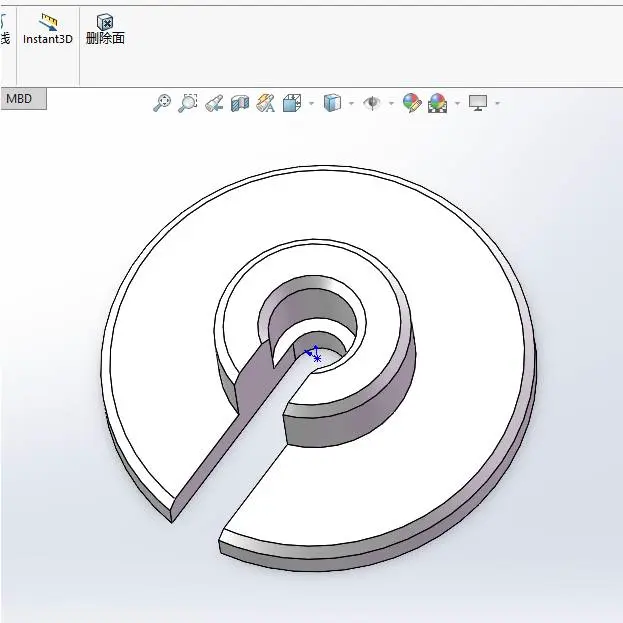This screenshot has height=623, width=623.
Task: Expand the View Orientation dropdown arrow
Action: click(311, 104)
